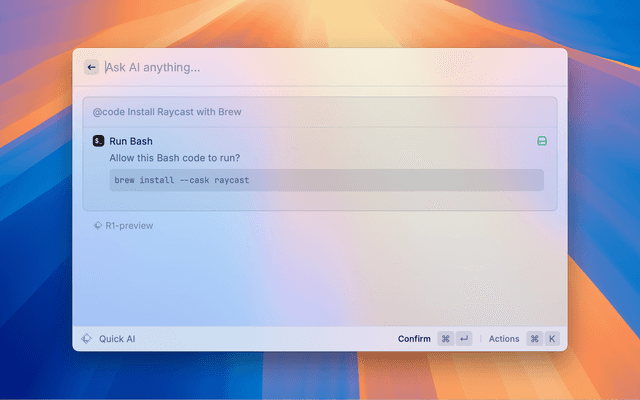
Task: Open the R1-preview model selector label
Action: 129,226
